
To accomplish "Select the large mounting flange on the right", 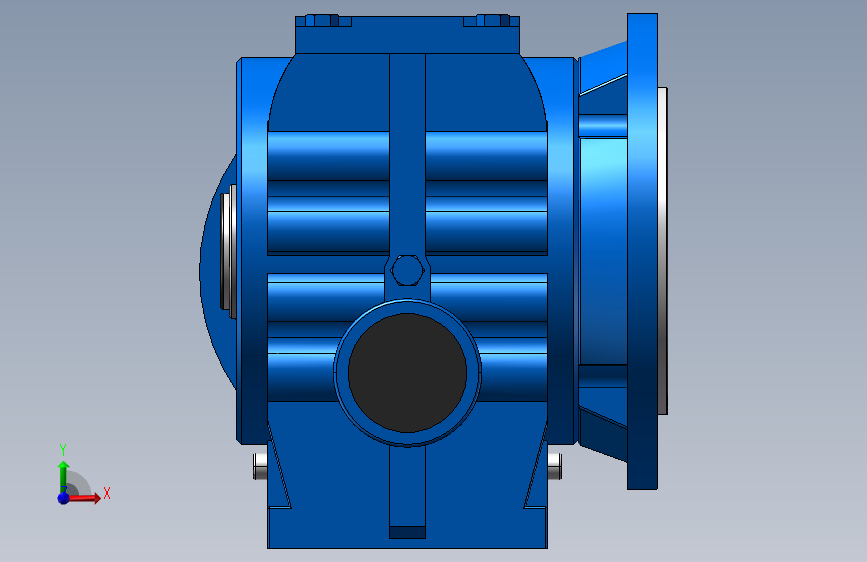I will tap(642, 251).
